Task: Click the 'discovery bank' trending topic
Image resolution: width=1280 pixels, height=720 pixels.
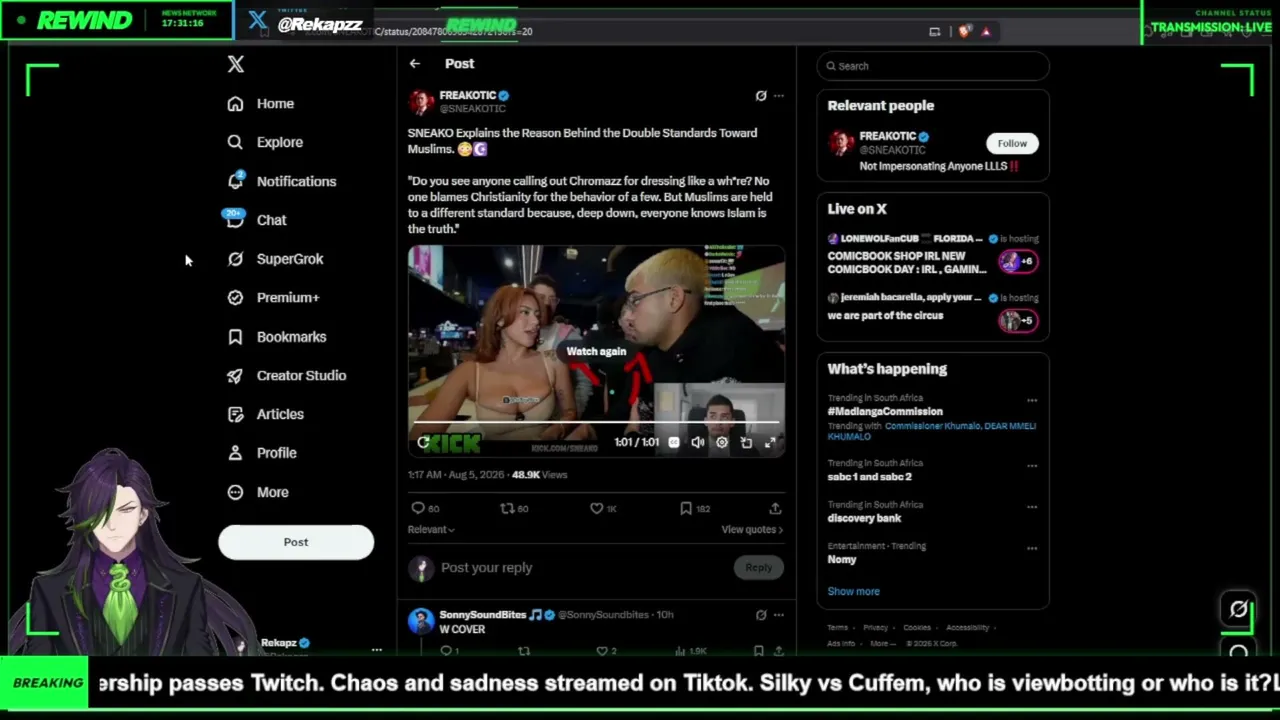Action: click(864, 518)
